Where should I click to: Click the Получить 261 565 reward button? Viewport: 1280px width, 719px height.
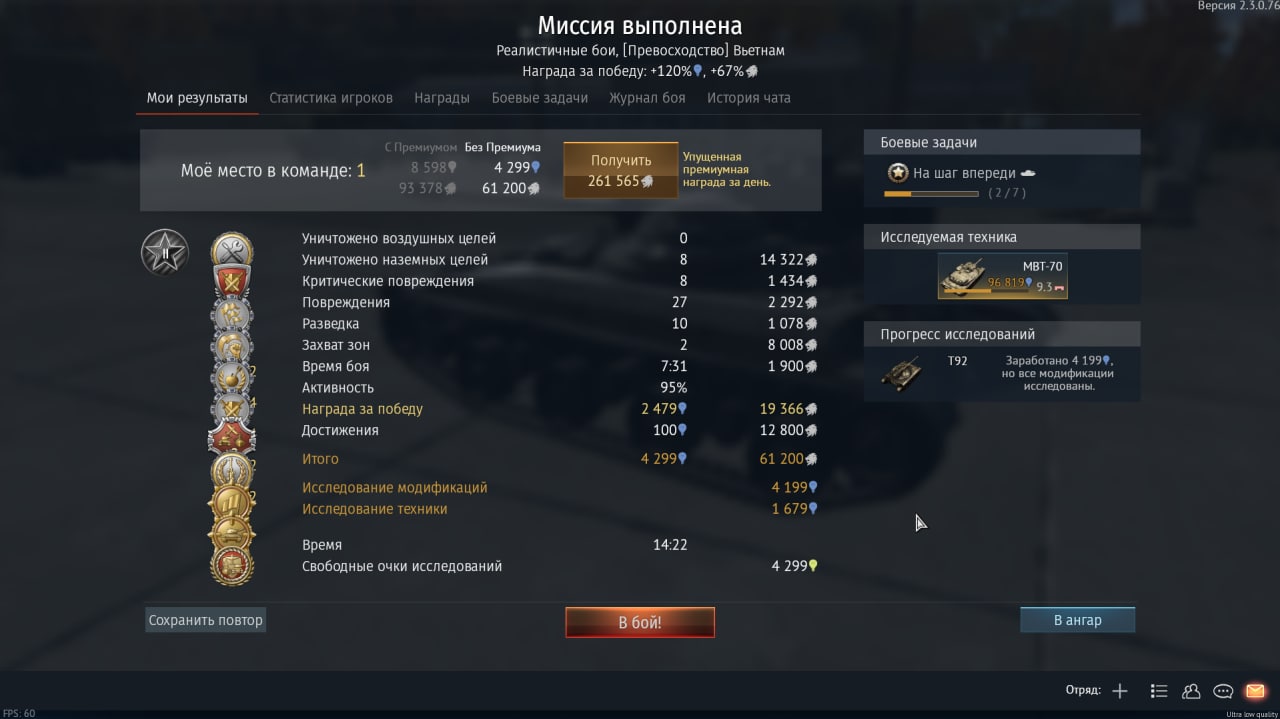coord(621,170)
